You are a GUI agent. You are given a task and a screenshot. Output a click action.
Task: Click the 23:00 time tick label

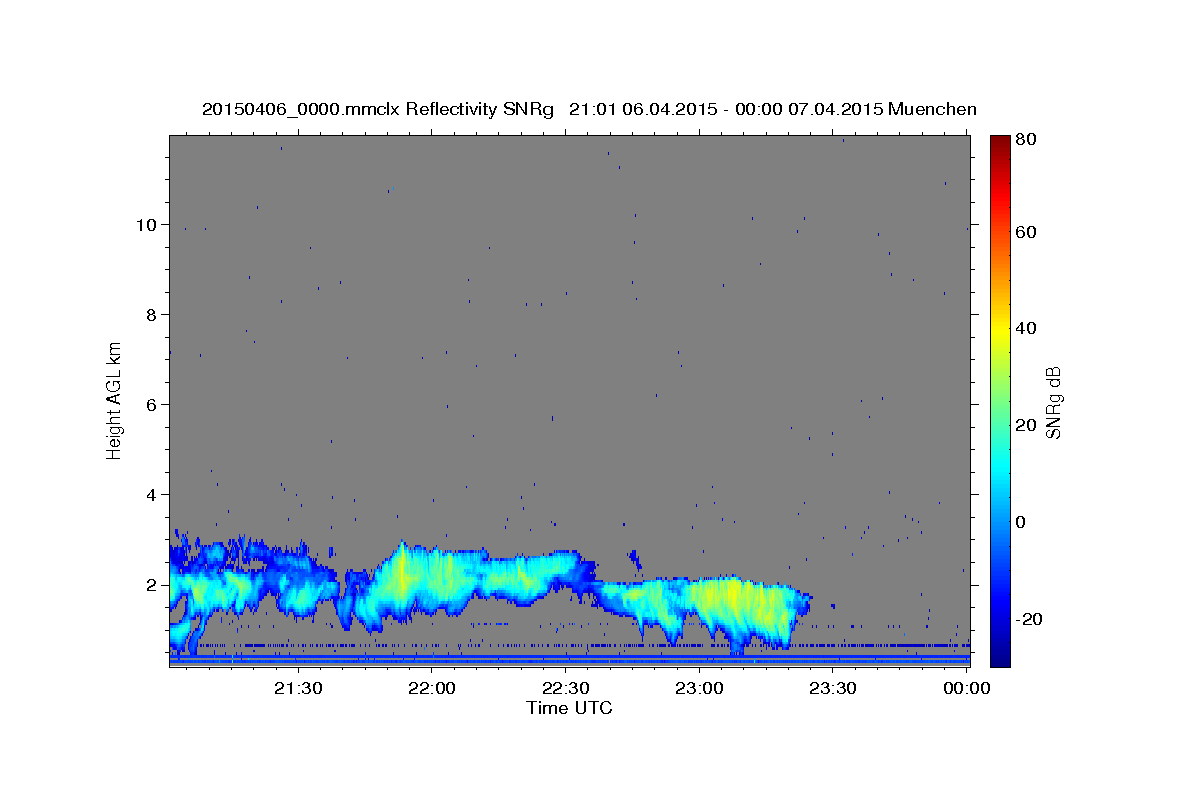coord(699,688)
